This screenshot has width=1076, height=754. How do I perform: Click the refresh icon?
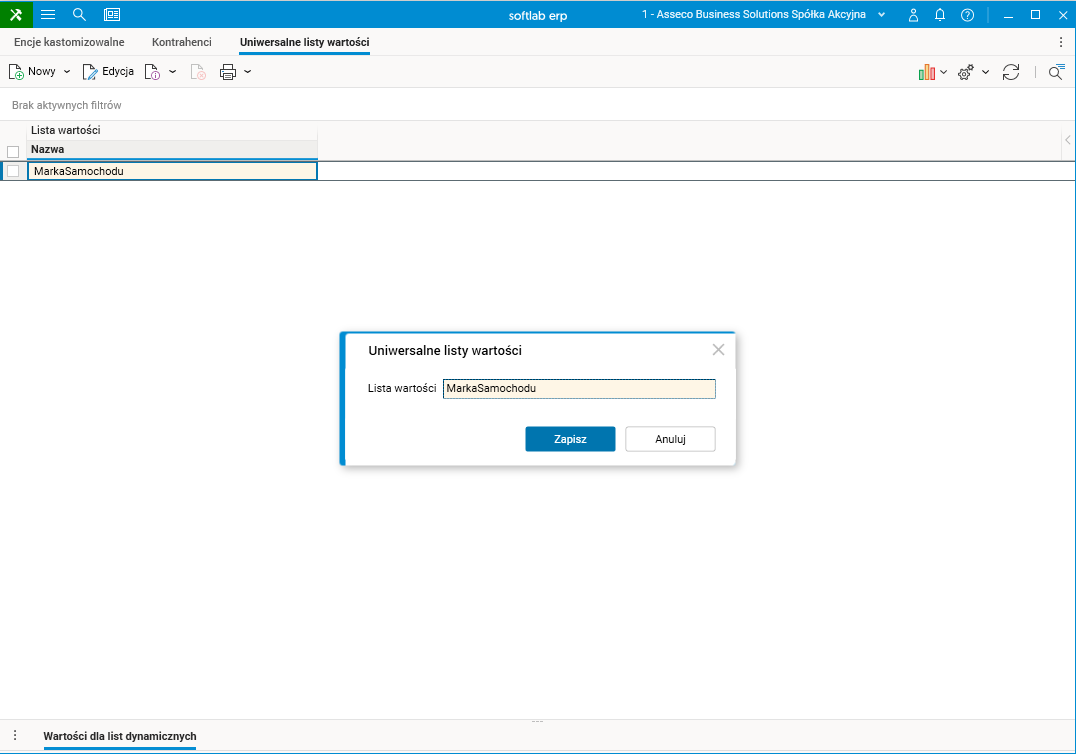[x=1011, y=72]
